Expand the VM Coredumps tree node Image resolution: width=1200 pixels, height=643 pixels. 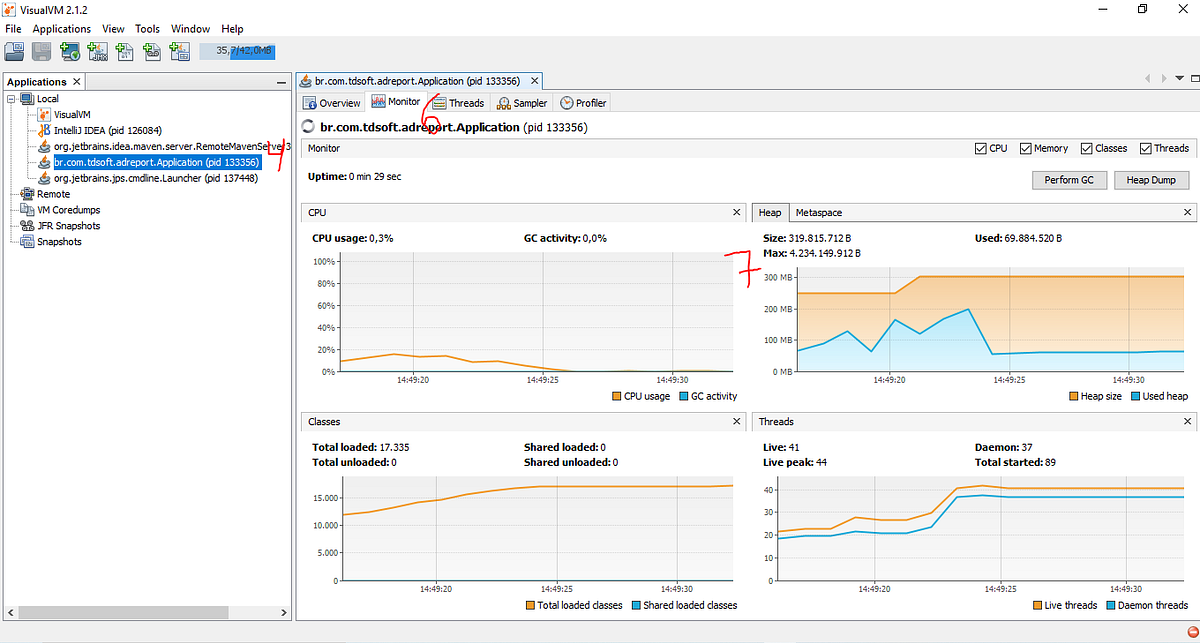(x=11, y=210)
